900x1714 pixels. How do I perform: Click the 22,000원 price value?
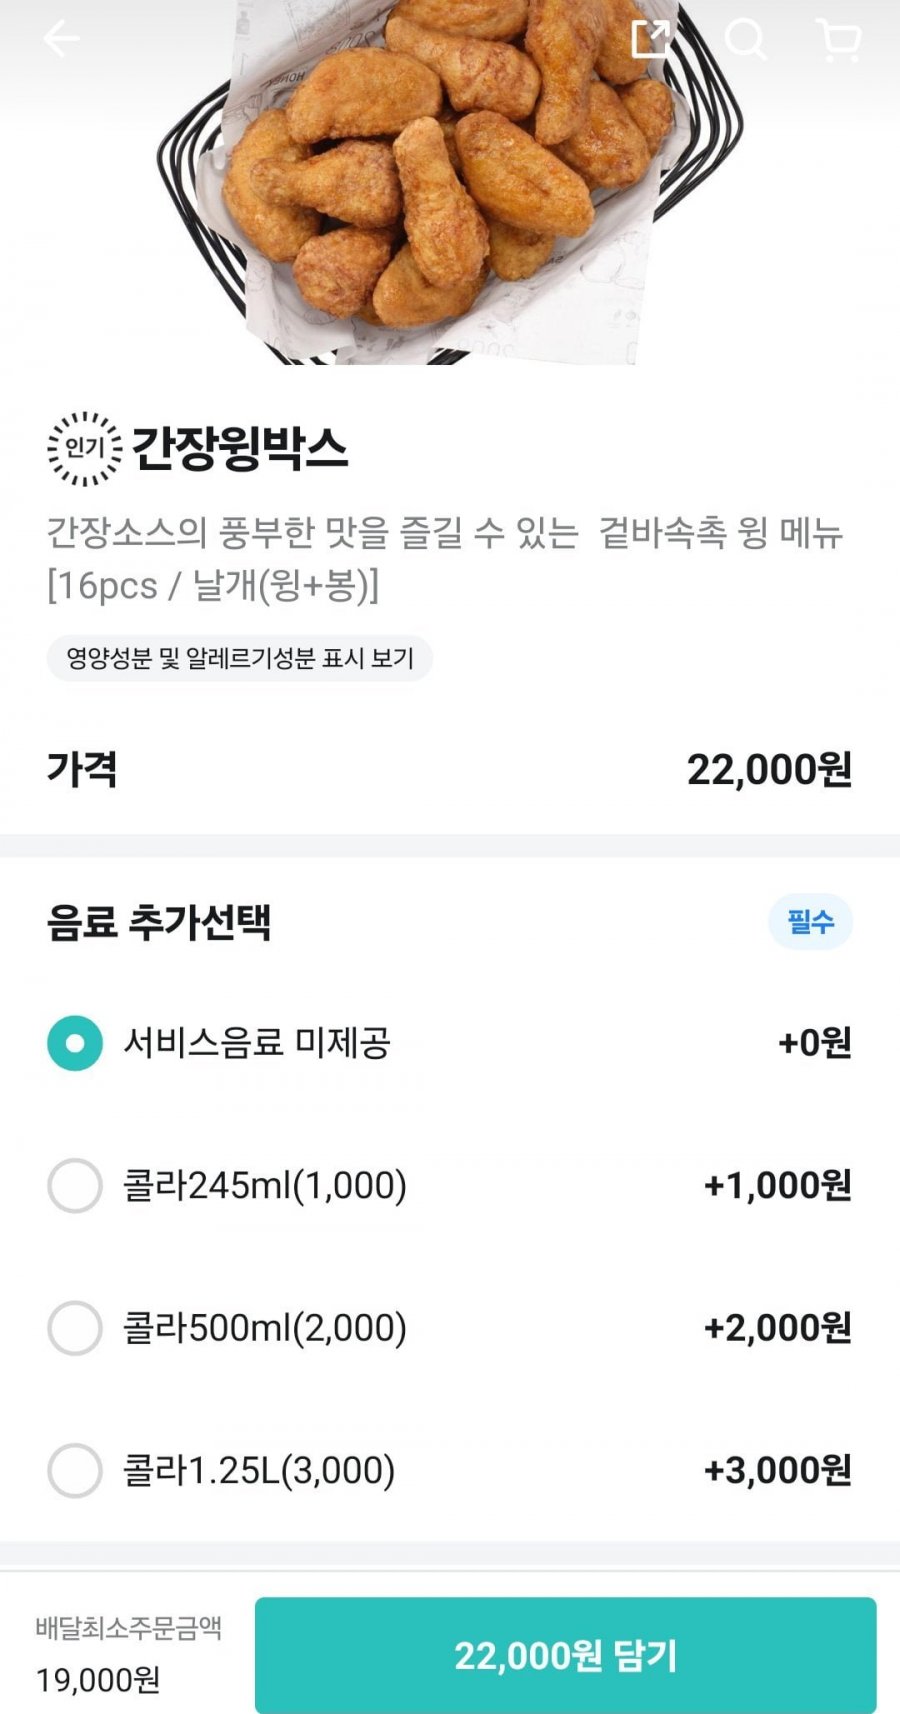769,769
